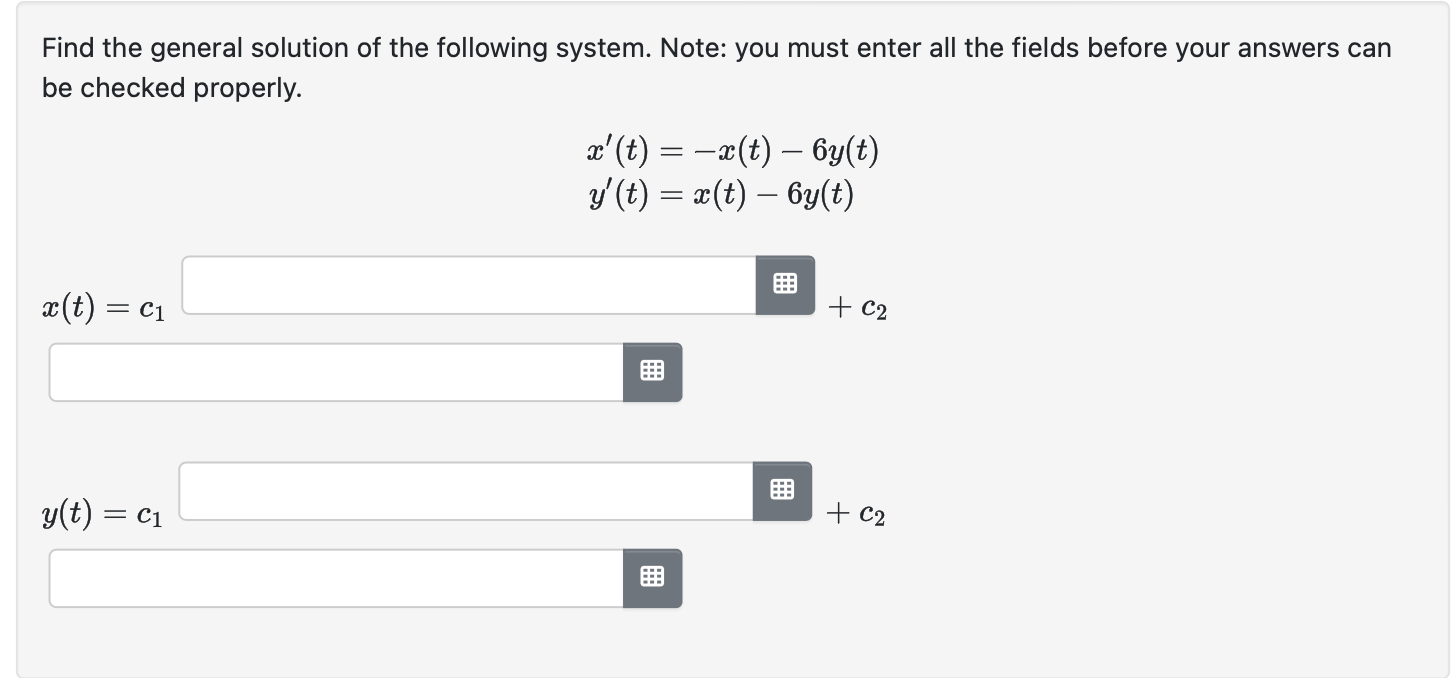Click the y'(t) = x(t) − 6y(t) equation
The image size is (1454, 678).
(721, 193)
